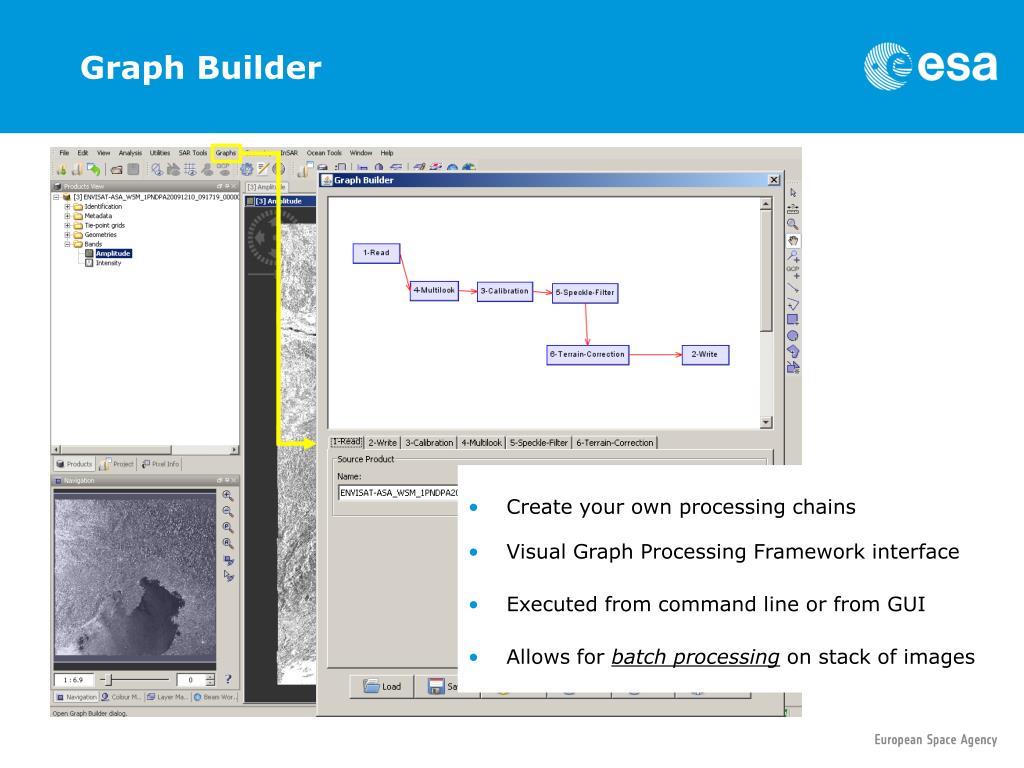1024x768 pixels.
Task: Switch to the 6-Terrain-Correction tab
Action: [615, 442]
